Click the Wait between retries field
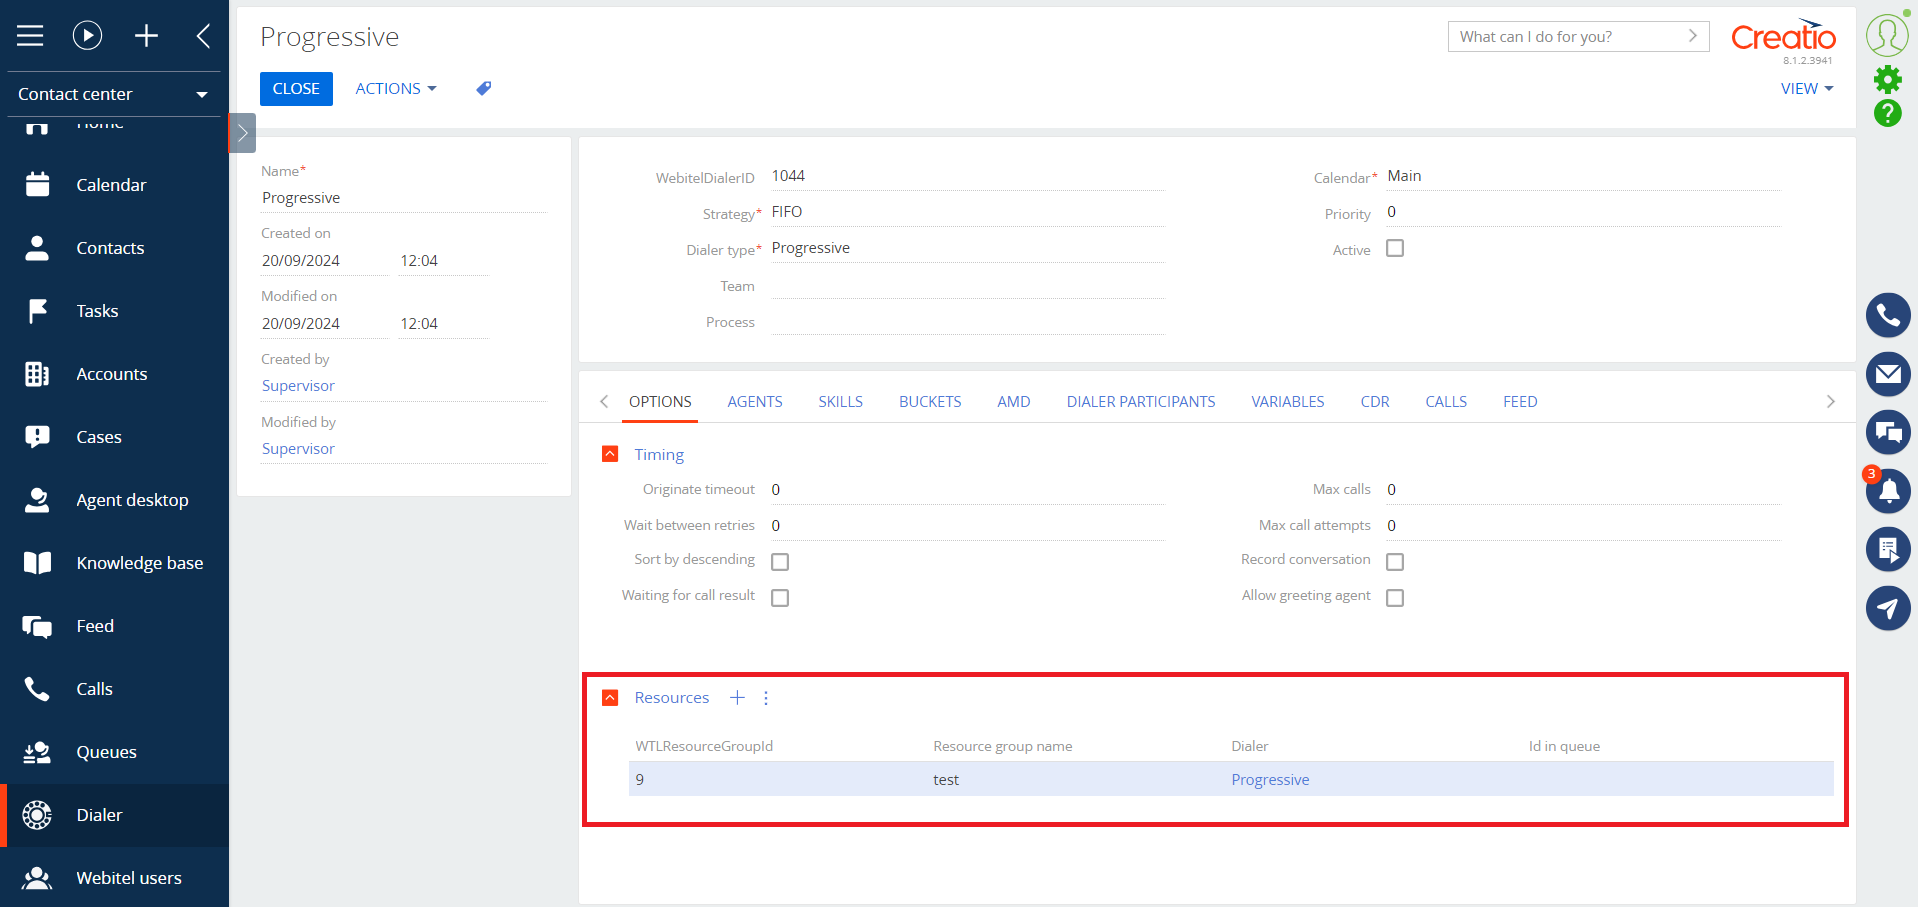1918x907 pixels. pos(967,526)
